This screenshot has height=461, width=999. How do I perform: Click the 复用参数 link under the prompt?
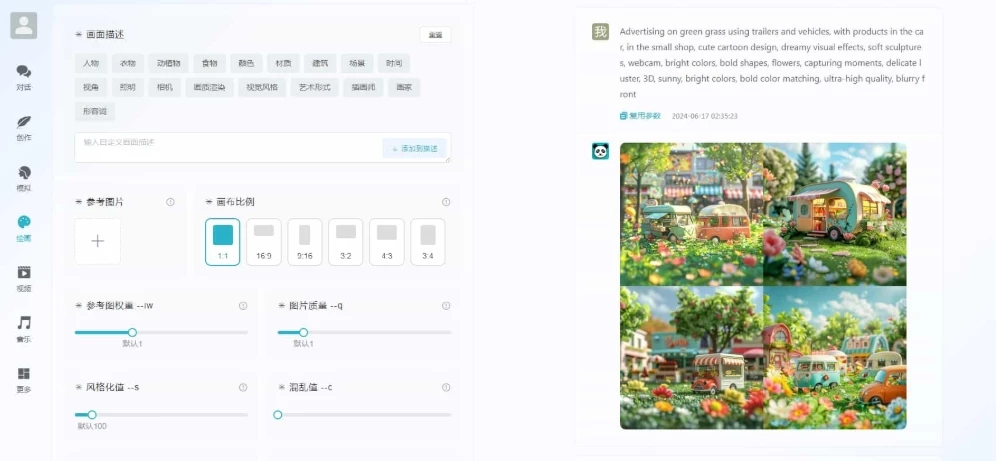(641, 116)
